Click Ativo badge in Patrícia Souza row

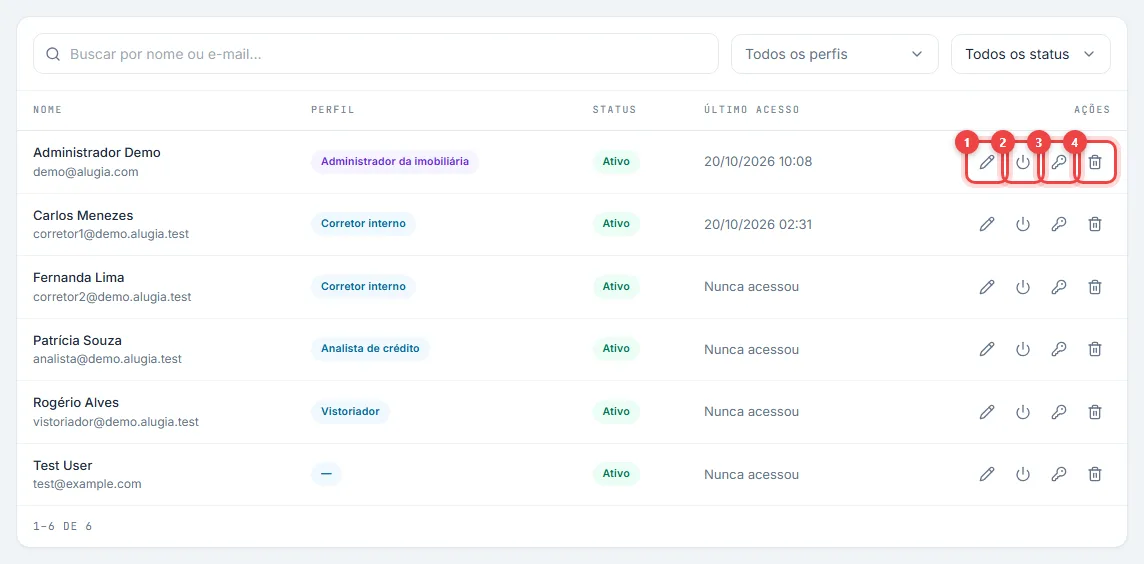pyautogui.click(x=616, y=349)
